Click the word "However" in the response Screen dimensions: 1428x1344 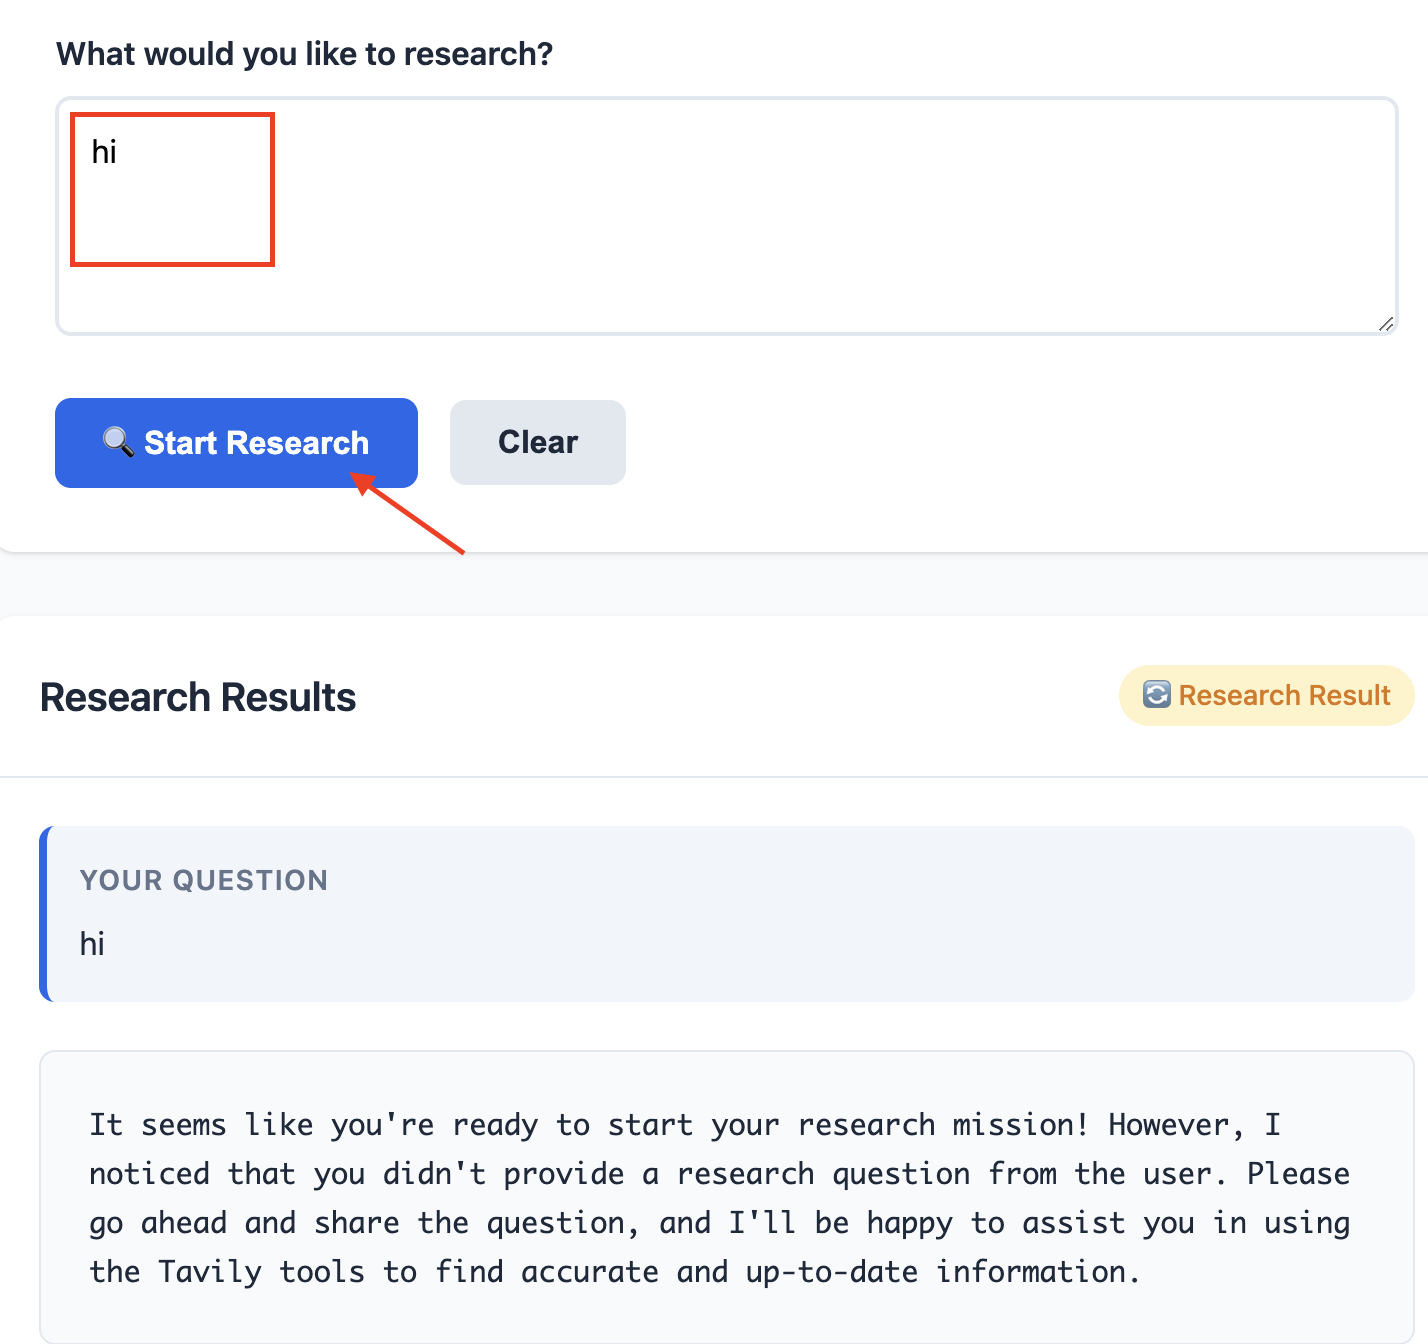coord(1168,1125)
